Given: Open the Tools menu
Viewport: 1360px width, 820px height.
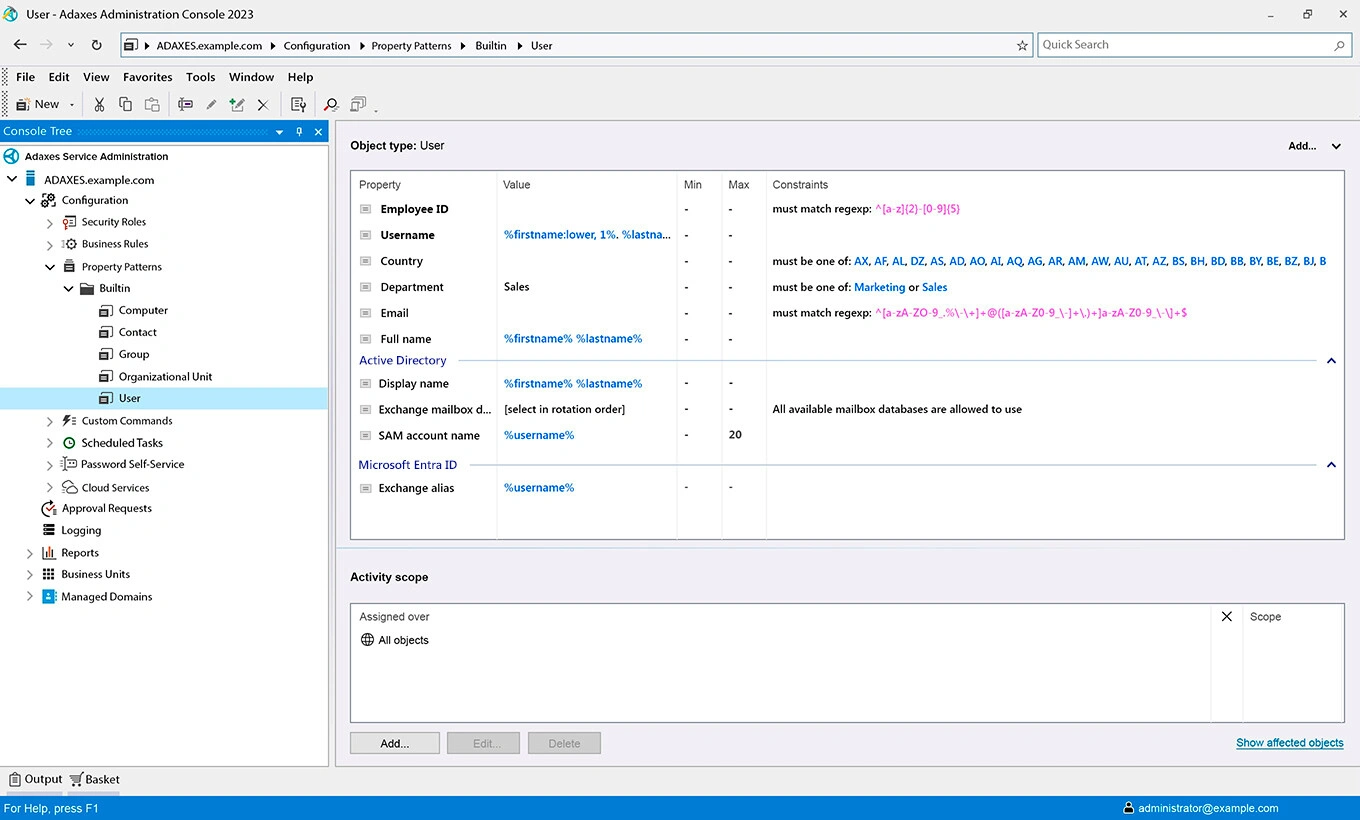Looking at the screenshot, I should pyautogui.click(x=200, y=77).
